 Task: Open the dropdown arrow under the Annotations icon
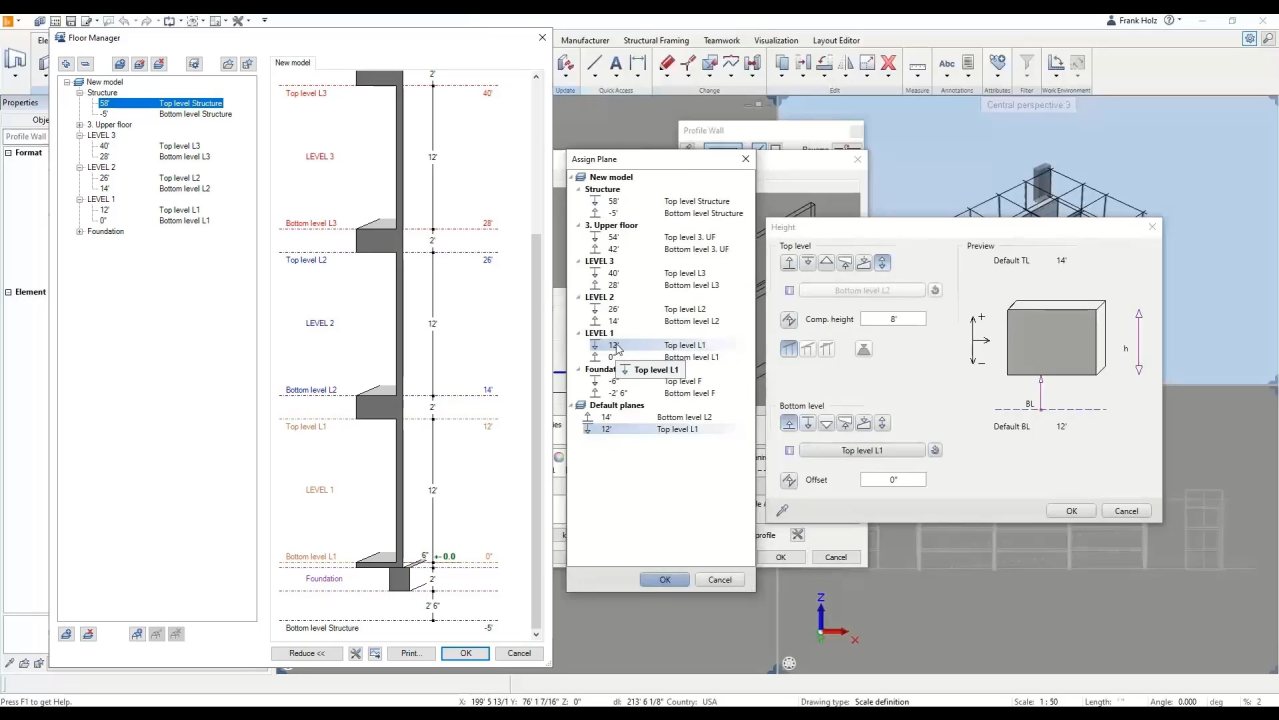tap(968, 76)
